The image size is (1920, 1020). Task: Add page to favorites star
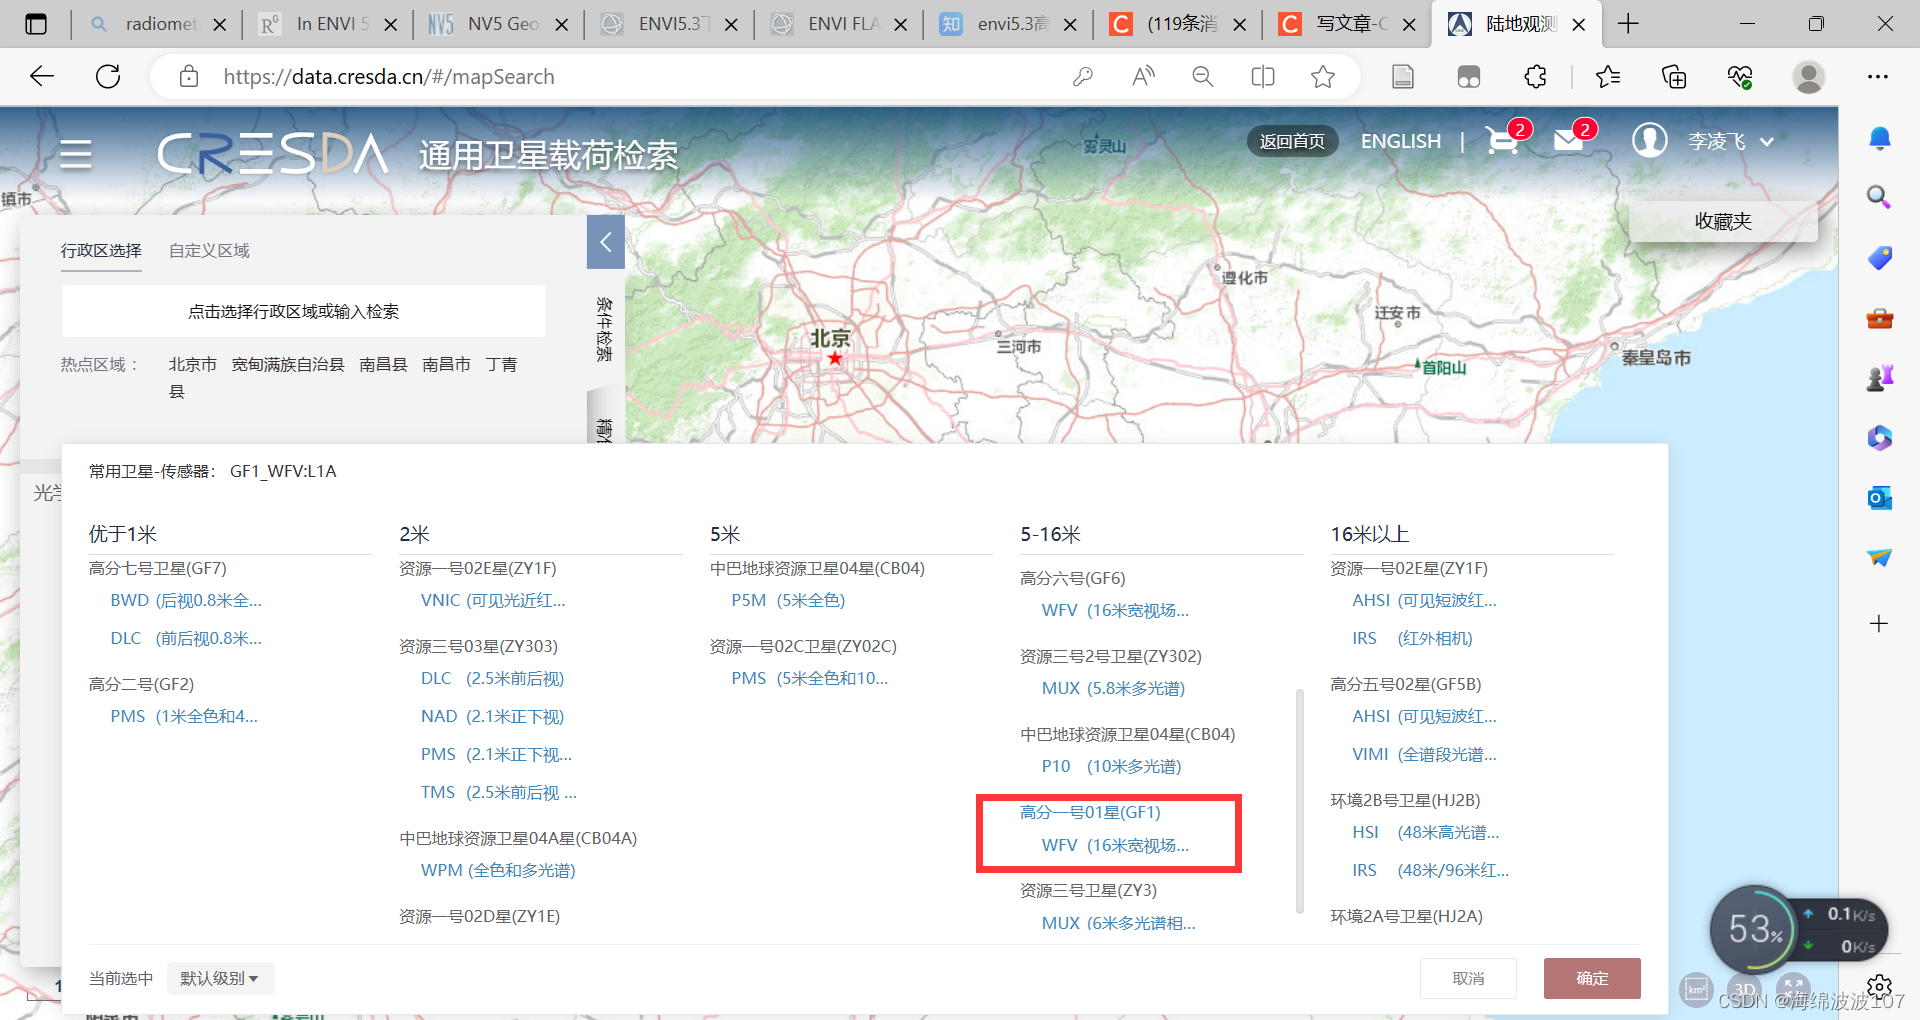1323,76
